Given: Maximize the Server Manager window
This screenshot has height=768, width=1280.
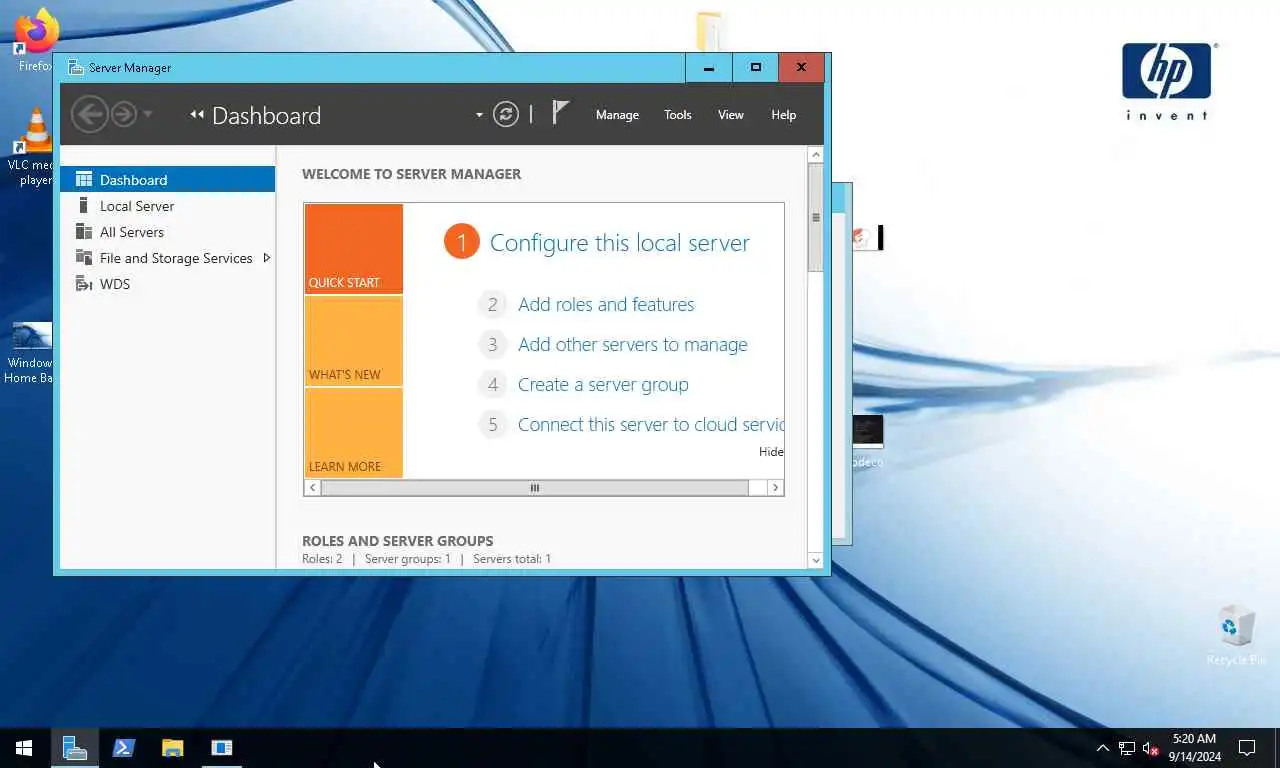Looking at the screenshot, I should click(756, 68).
